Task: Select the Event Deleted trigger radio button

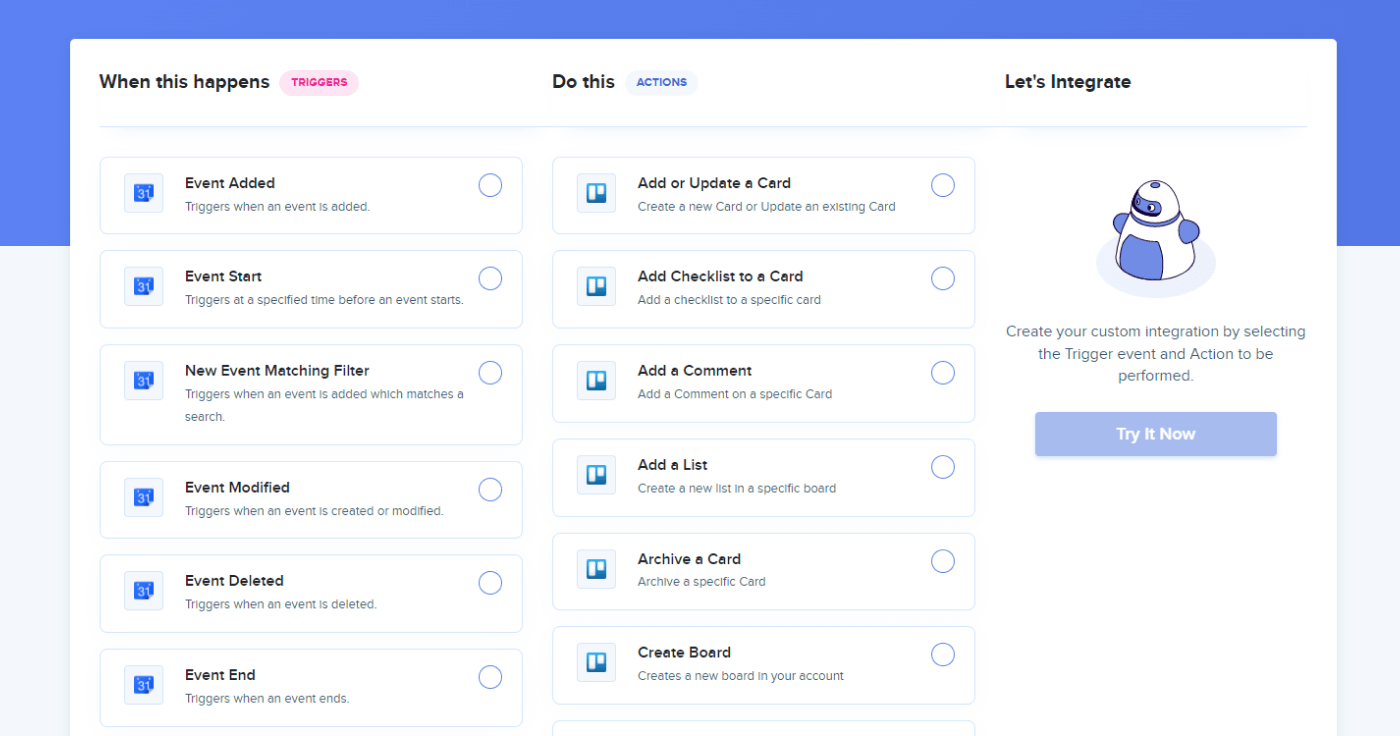Action: [490, 582]
